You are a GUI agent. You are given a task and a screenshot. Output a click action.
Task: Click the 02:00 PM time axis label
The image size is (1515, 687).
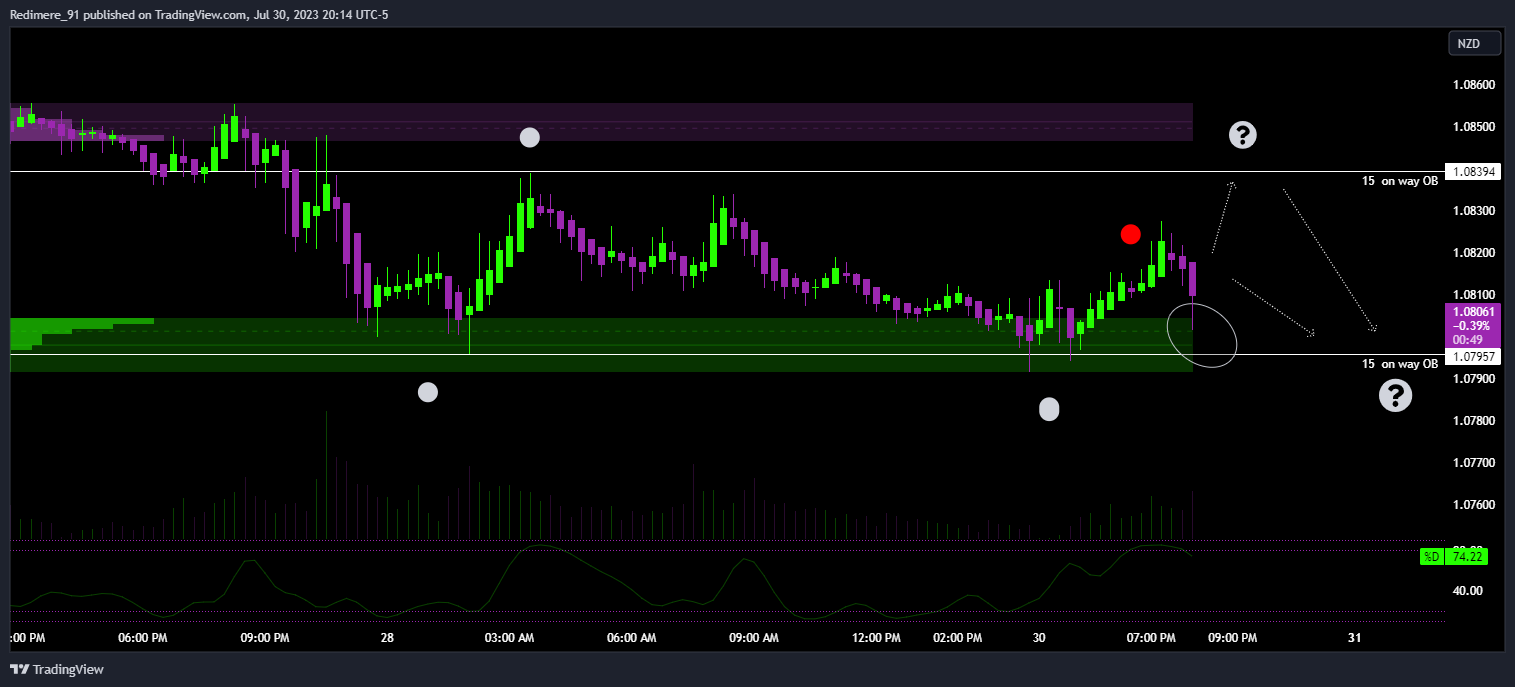click(957, 638)
